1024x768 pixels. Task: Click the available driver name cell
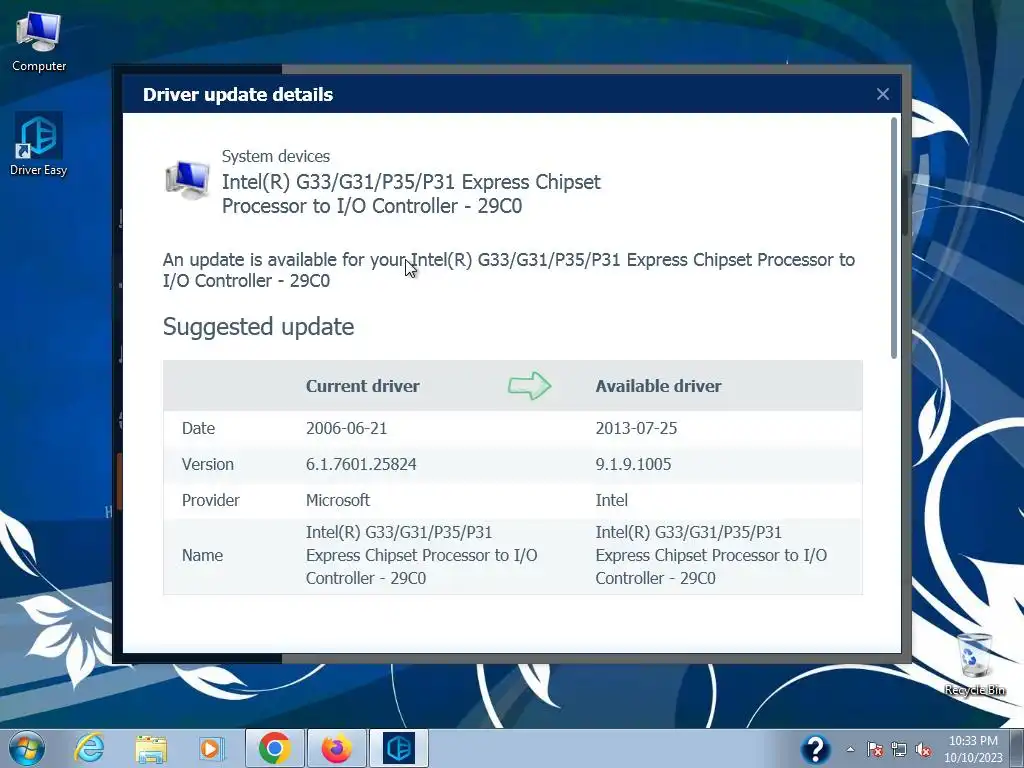[711, 555]
